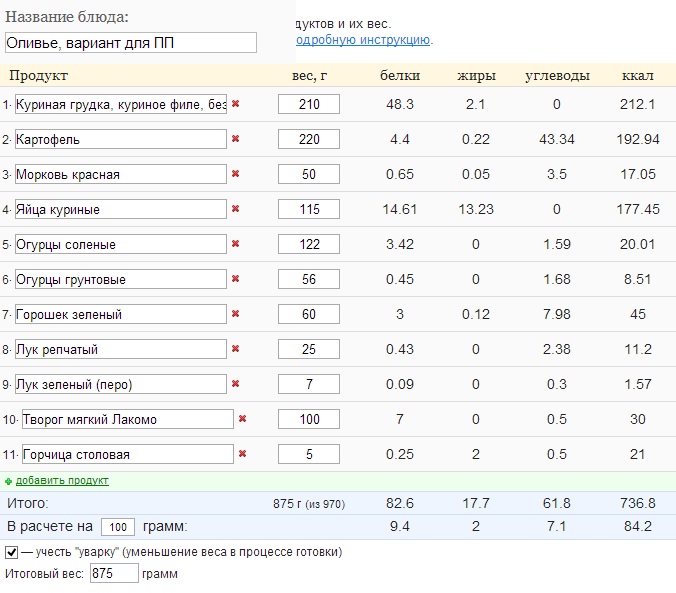Delete the Яйца куриные product
676x593 pixels.
coord(235,209)
